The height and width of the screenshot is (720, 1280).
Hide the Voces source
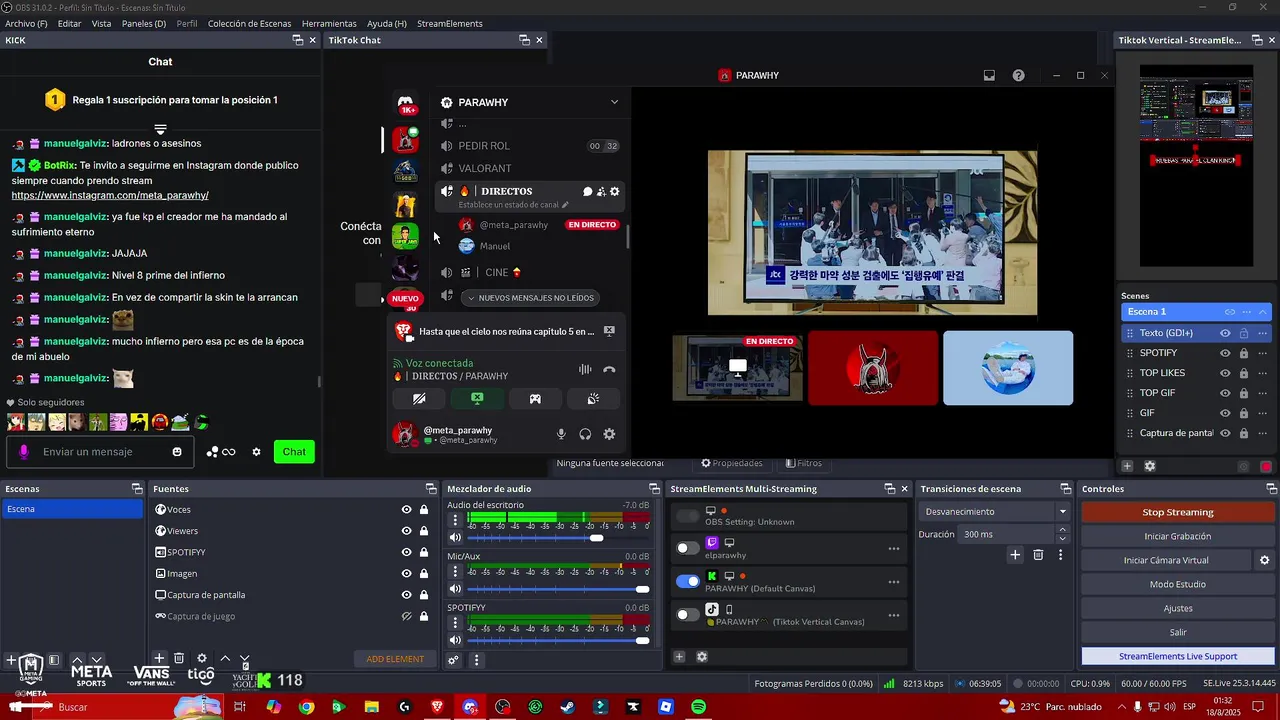click(406, 510)
